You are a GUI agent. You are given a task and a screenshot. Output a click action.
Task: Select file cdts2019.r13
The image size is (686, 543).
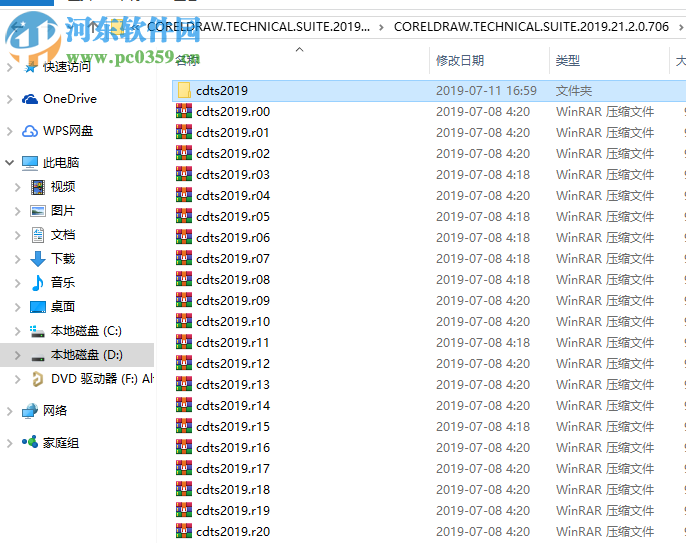pos(233,385)
